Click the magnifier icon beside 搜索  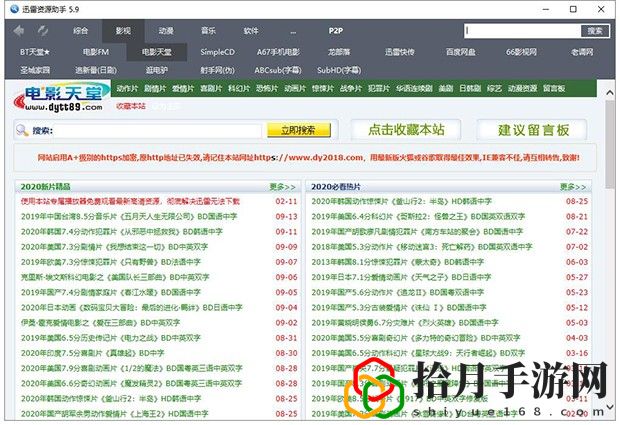23,130
